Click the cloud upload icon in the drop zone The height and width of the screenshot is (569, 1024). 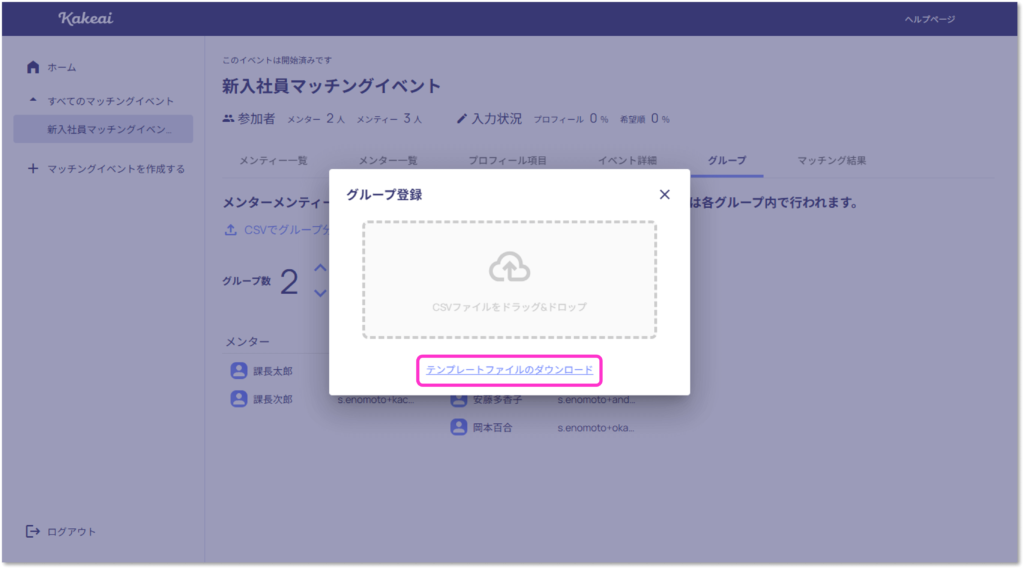(x=509, y=267)
